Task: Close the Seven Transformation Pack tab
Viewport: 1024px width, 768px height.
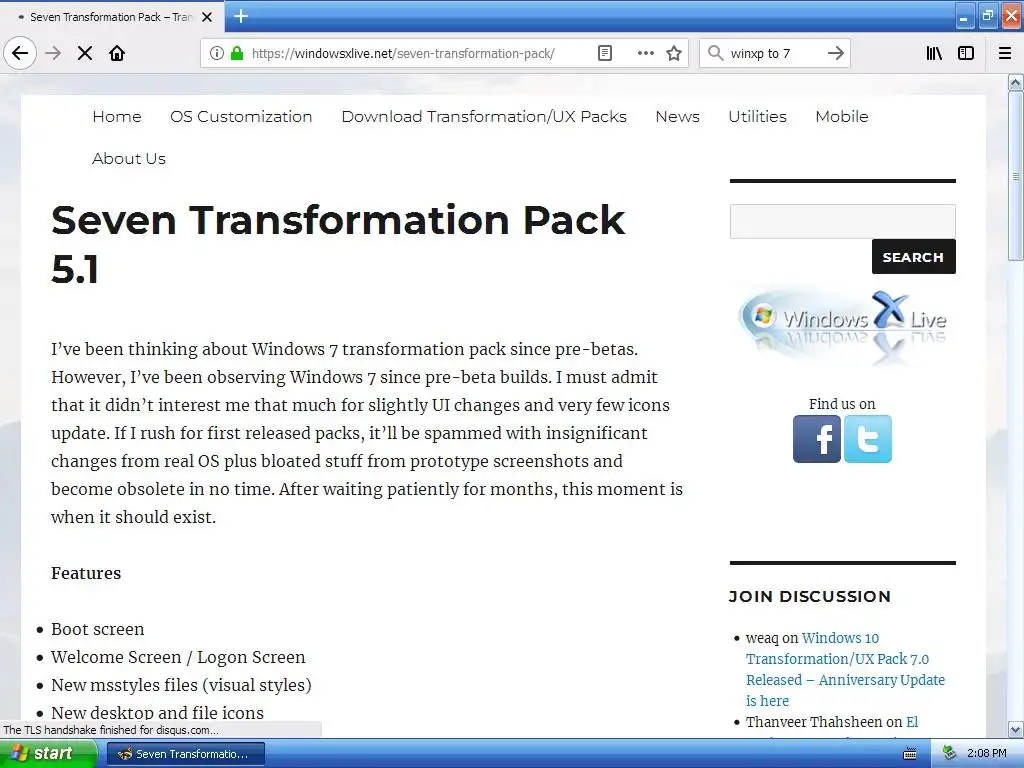Action: point(207,17)
